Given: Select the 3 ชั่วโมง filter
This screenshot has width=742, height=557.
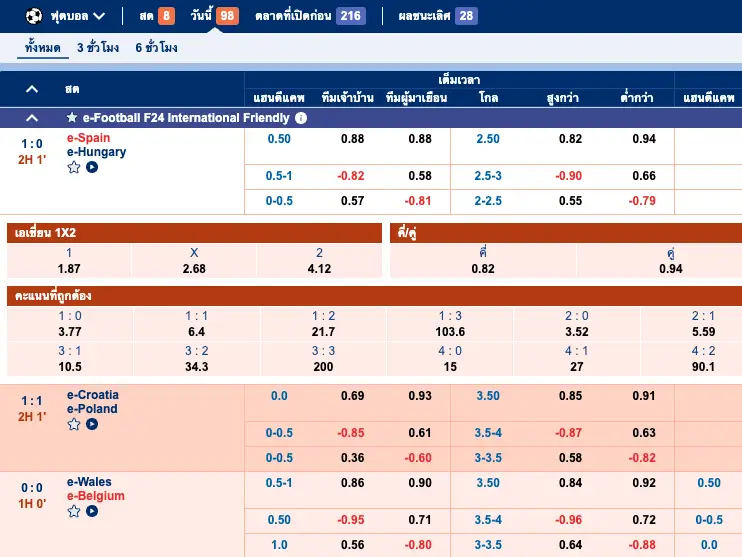Looking at the screenshot, I should (98, 48).
